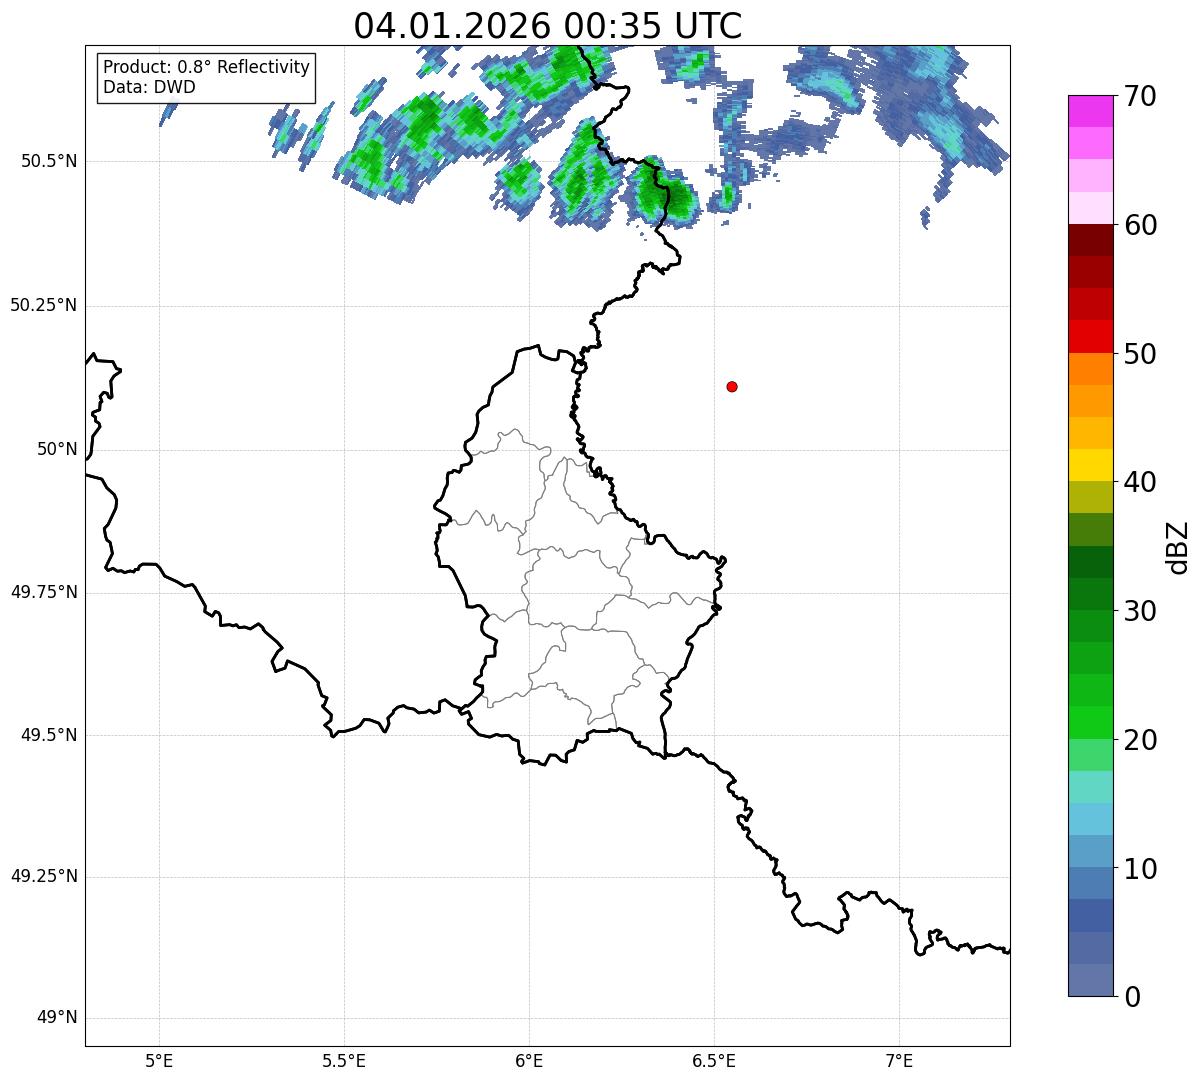Click colorbar tick label 20

1142,740
